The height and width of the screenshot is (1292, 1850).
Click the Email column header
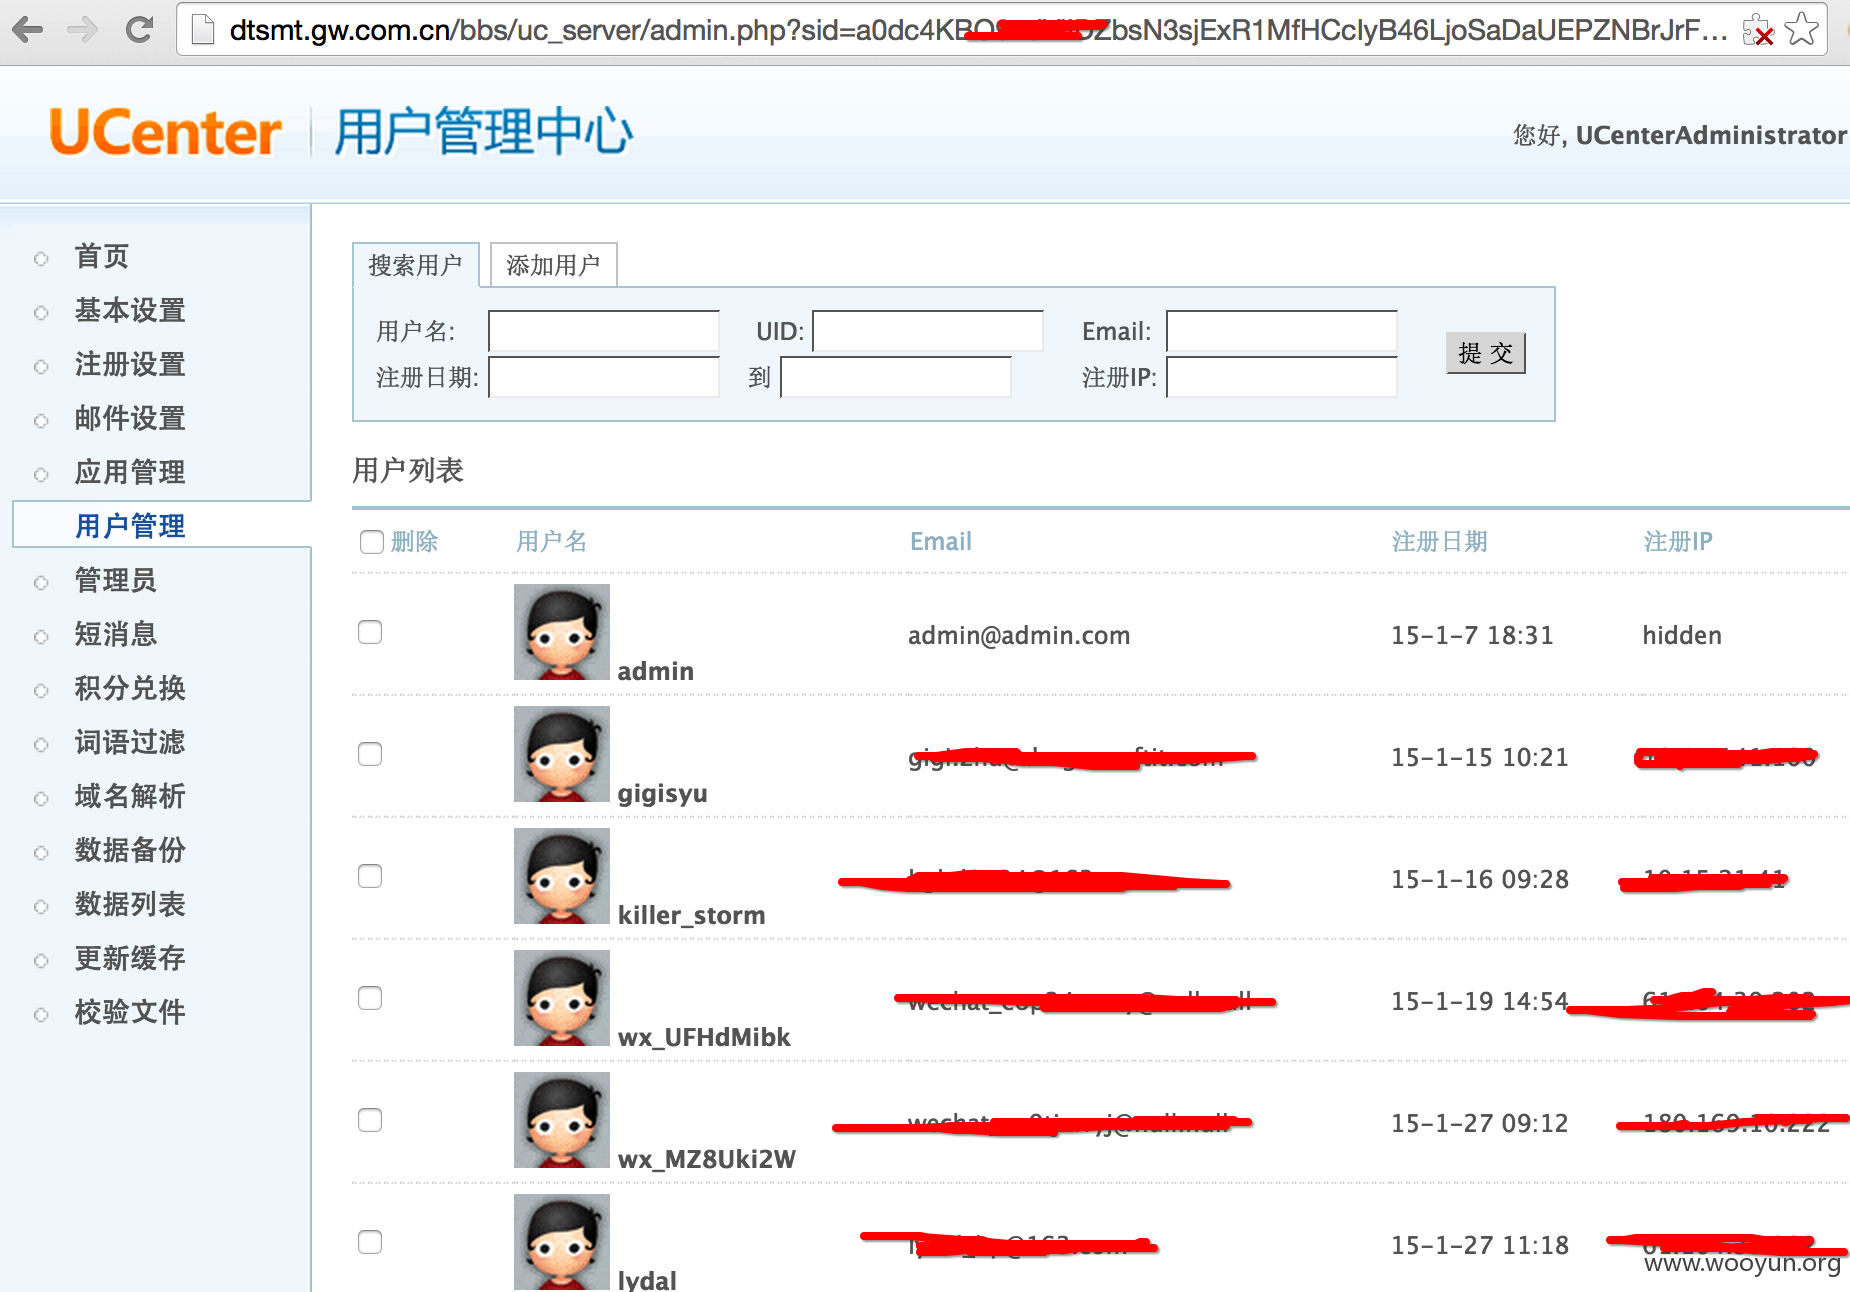pos(941,542)
